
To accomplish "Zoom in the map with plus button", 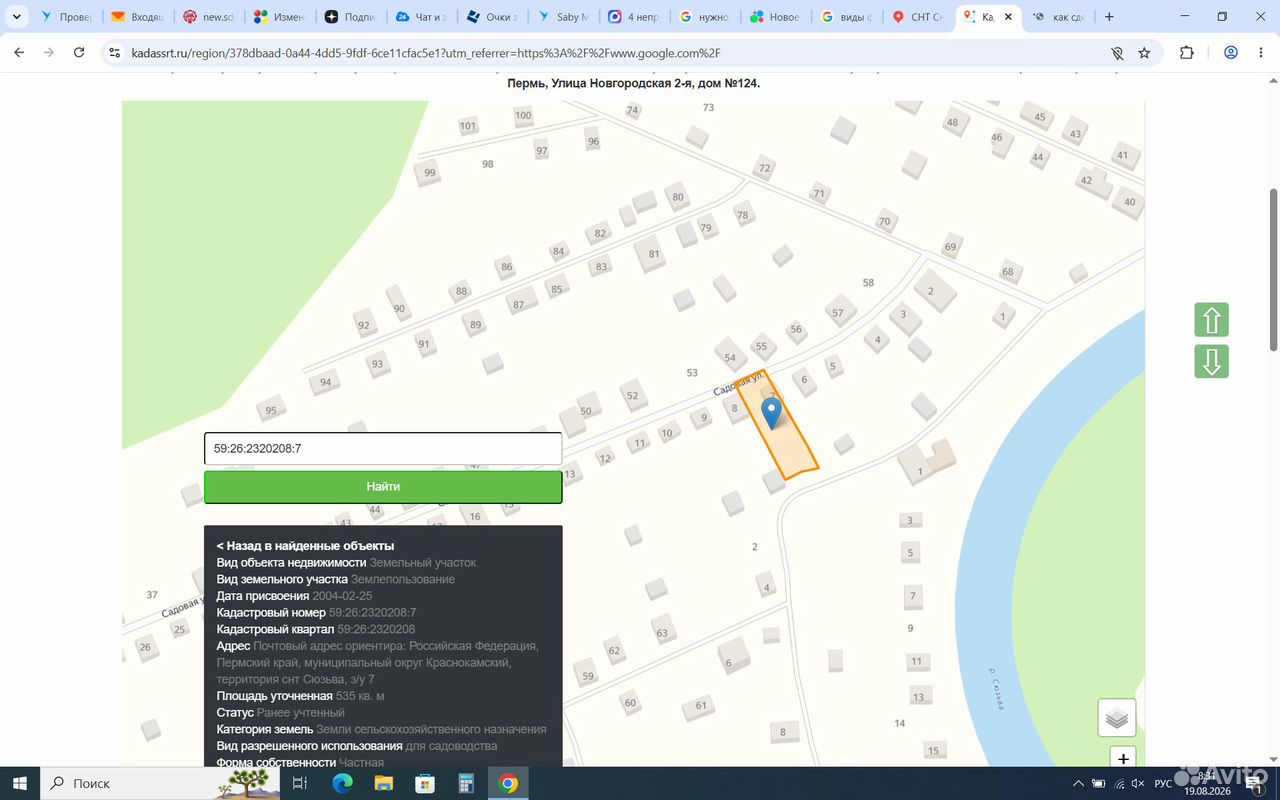I will [1124, 758].
